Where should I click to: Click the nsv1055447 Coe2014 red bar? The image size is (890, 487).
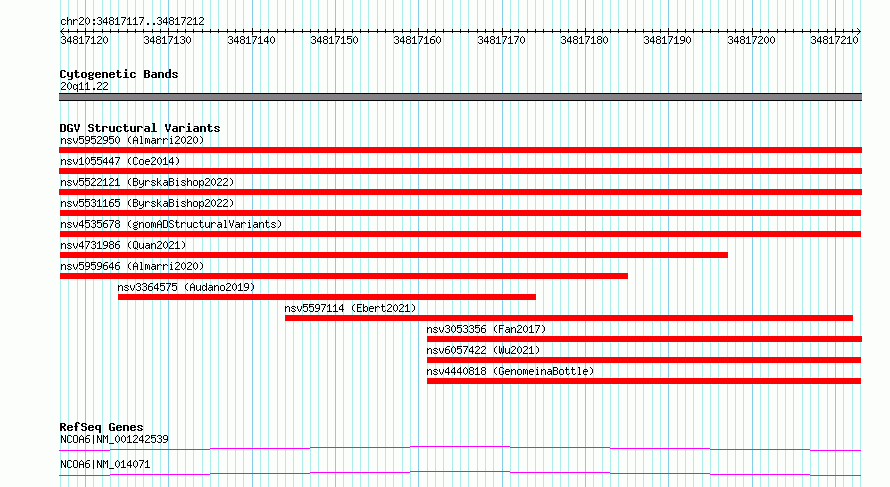click(460, 171)
